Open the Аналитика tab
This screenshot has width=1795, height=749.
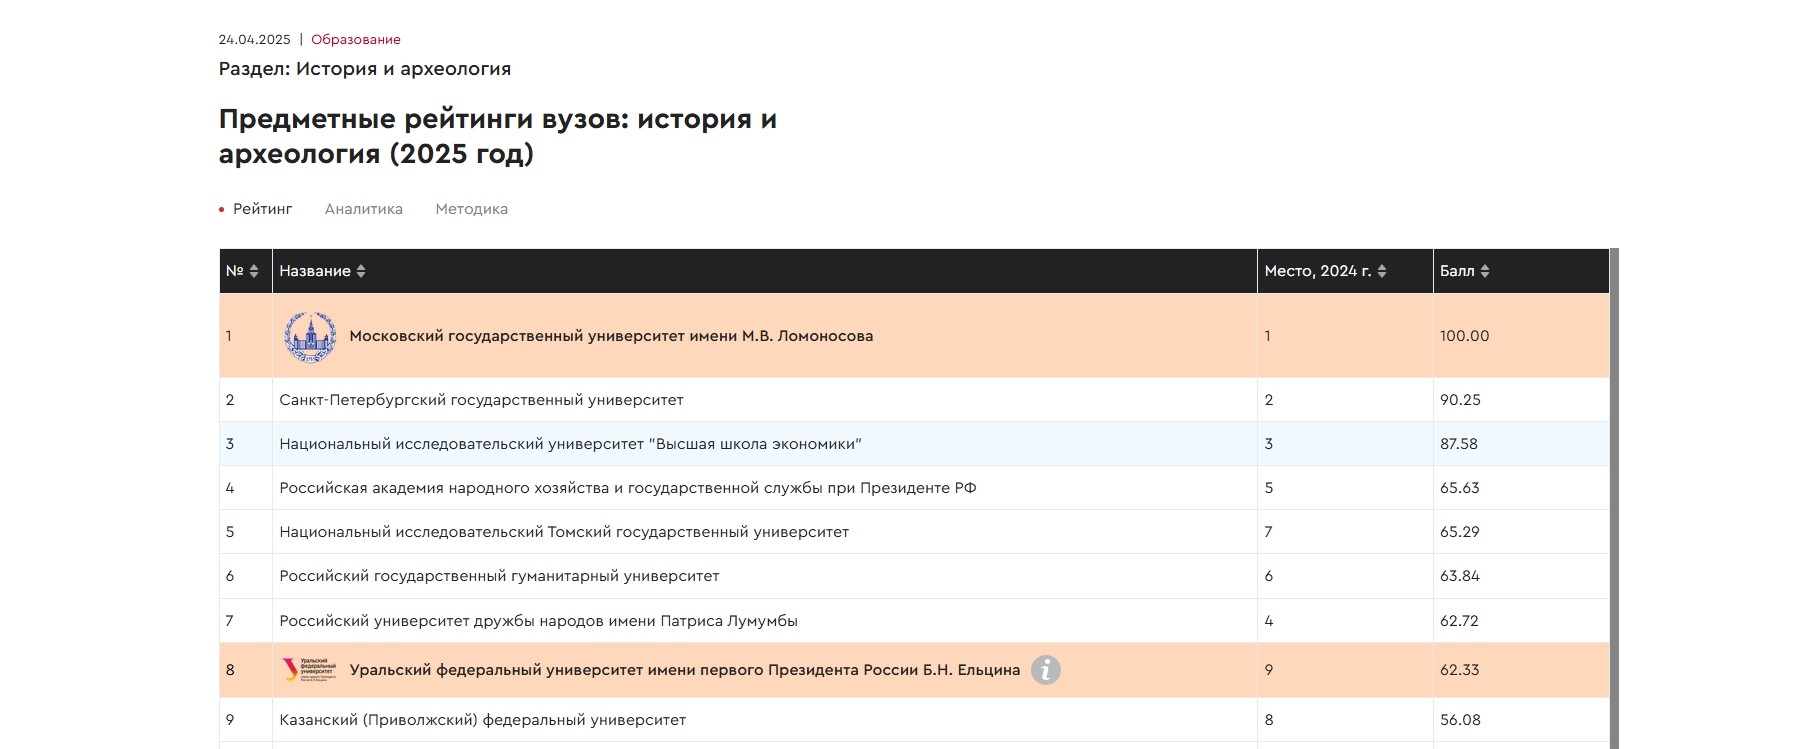click(364, 209)
